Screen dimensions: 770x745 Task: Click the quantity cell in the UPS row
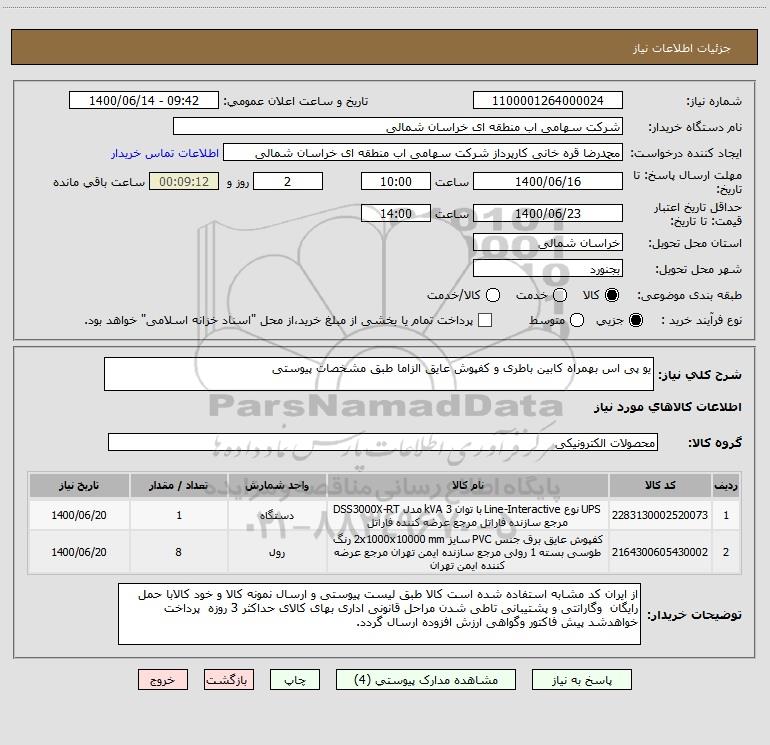[179, 516]
